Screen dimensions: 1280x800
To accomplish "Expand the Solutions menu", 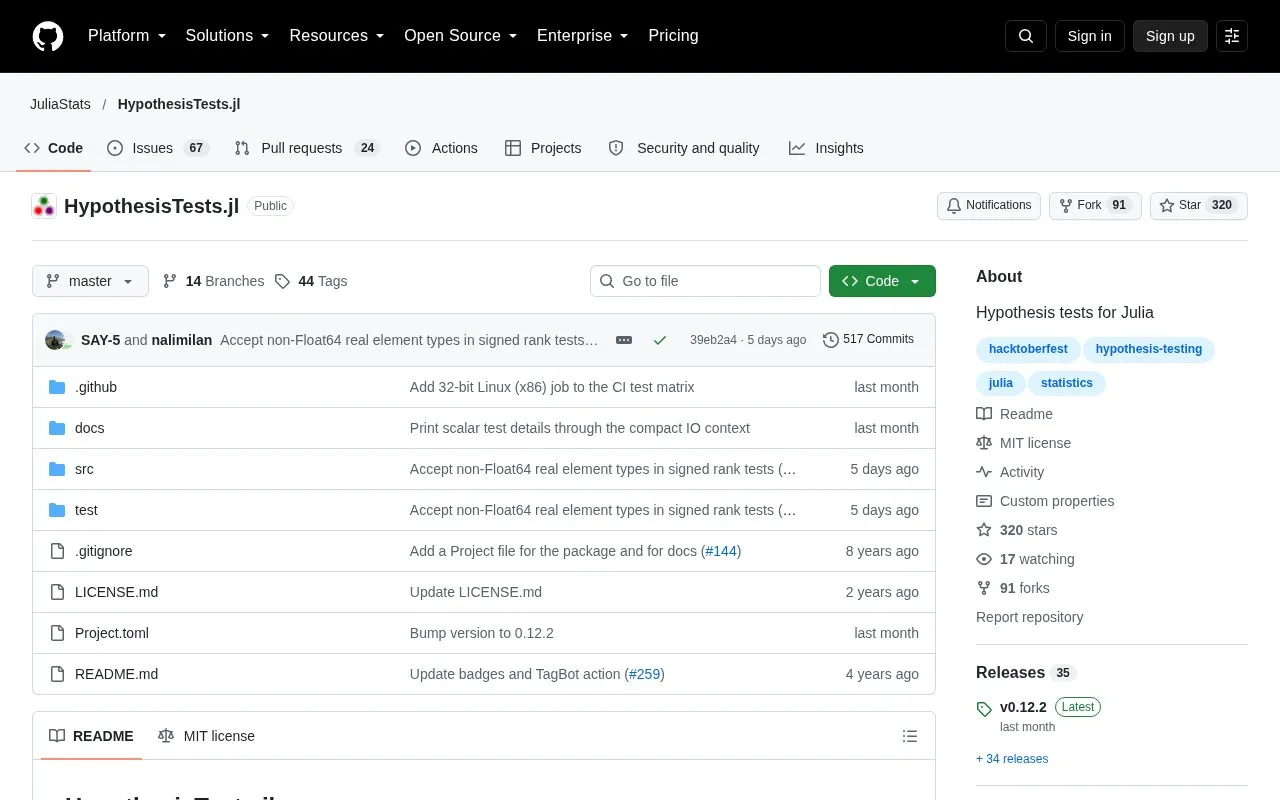I will click(228, 36).
